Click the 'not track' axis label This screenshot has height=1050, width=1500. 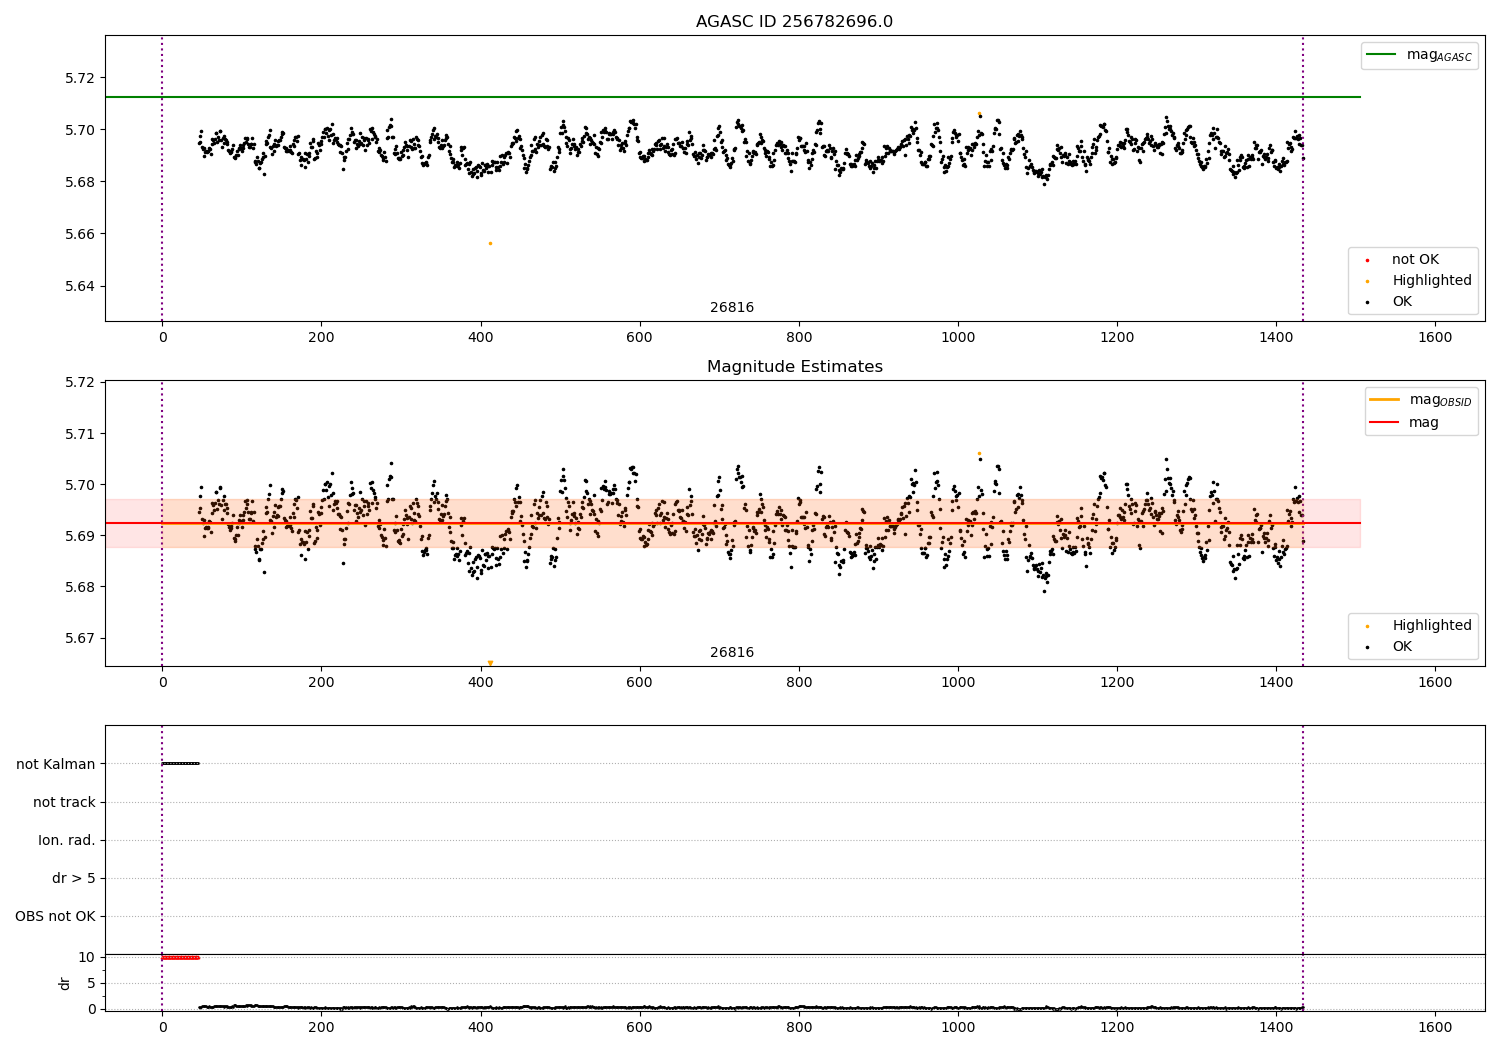point(64,802)
